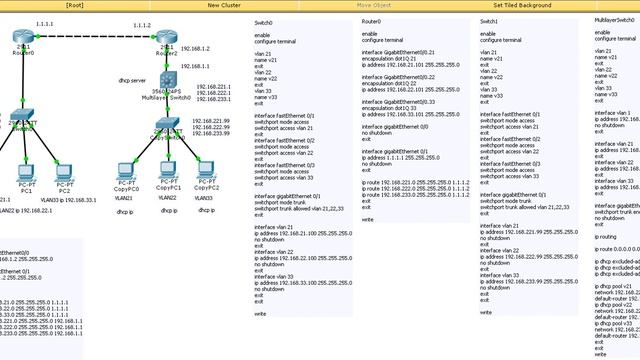Select the 1.1.1.1 label above Router0
Viewport: 640px width, 360px height.
click(x=44, y=24)
